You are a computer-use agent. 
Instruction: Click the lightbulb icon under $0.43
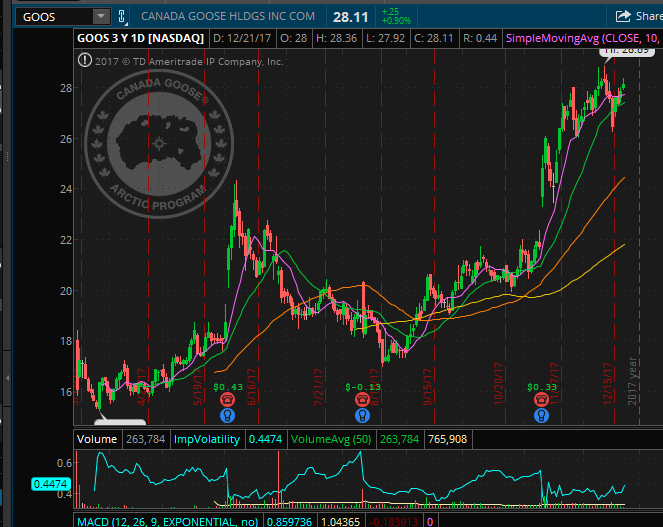(227, 415)
